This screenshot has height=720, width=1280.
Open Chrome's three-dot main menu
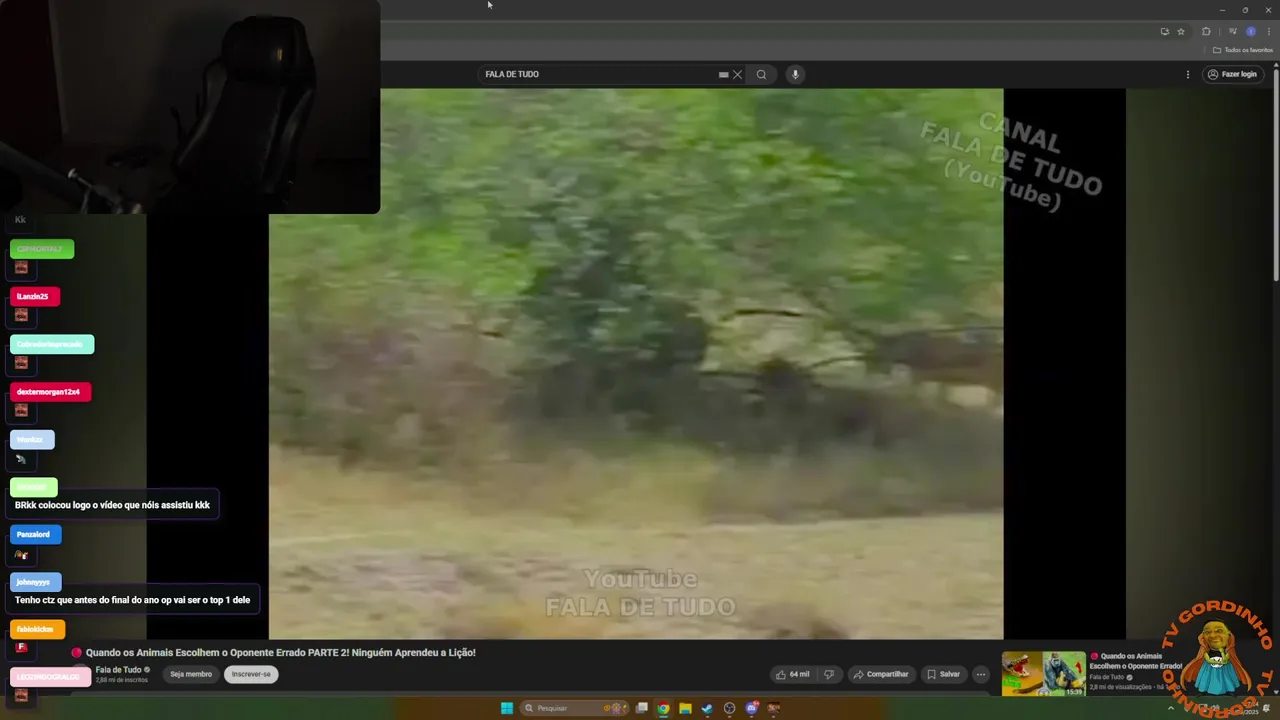[1269, 32]
